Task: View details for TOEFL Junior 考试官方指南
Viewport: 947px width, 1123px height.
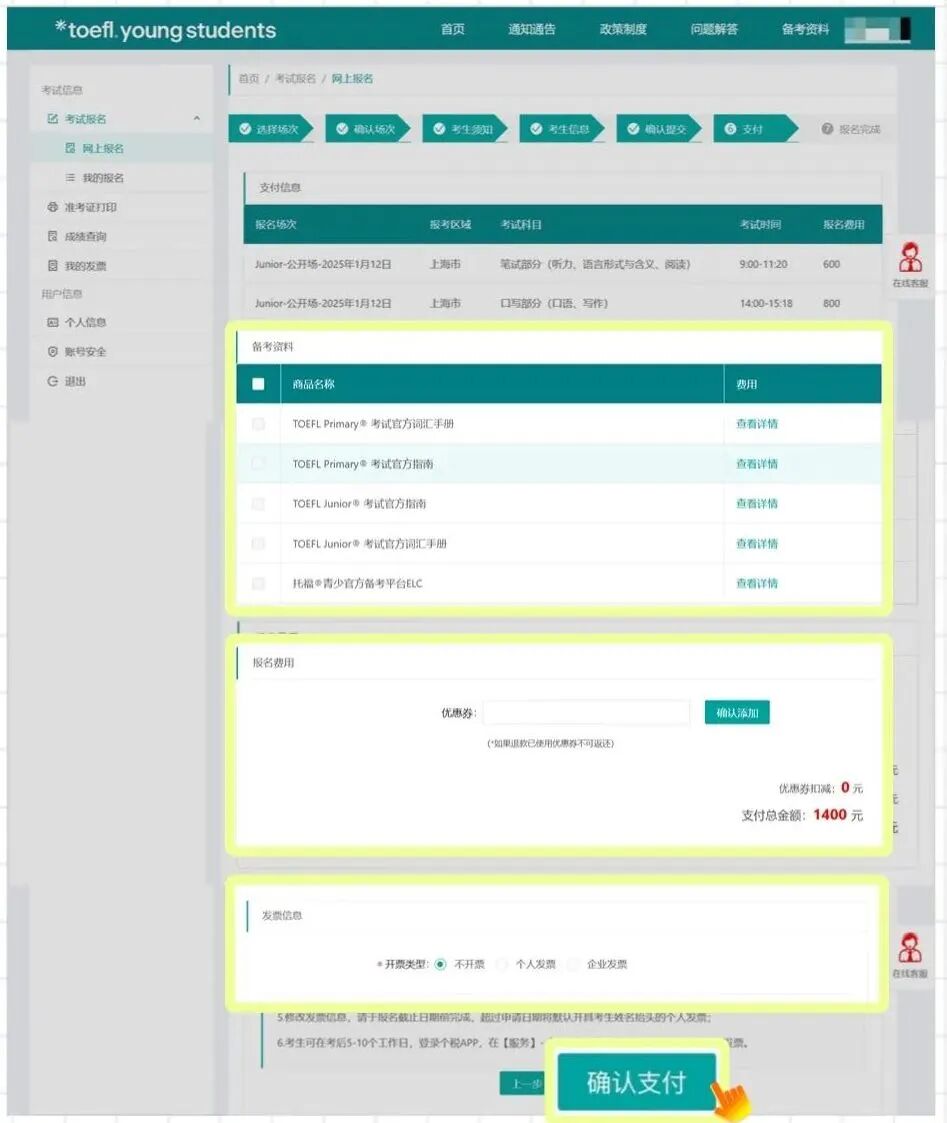Action: (757, 504)
